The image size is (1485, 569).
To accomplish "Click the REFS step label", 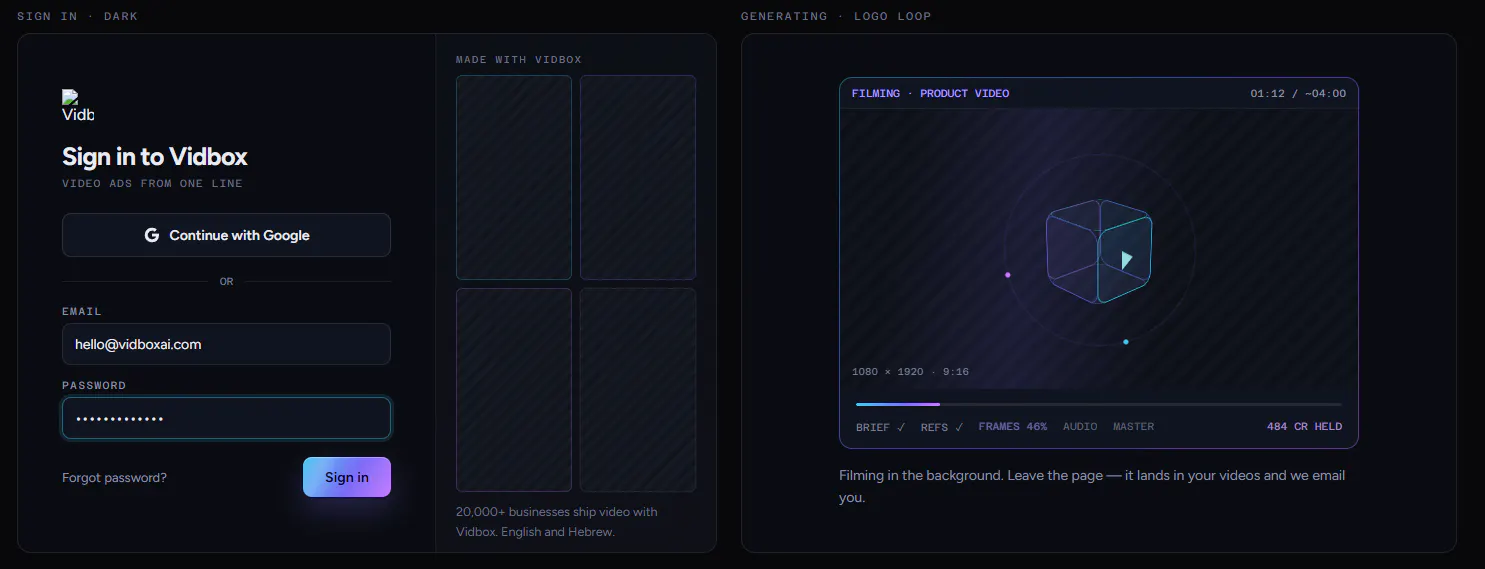I will 942,427.
